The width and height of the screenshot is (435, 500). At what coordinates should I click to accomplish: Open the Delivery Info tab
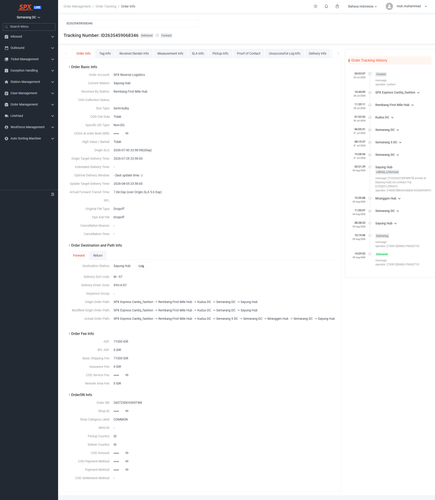point(318,53)
